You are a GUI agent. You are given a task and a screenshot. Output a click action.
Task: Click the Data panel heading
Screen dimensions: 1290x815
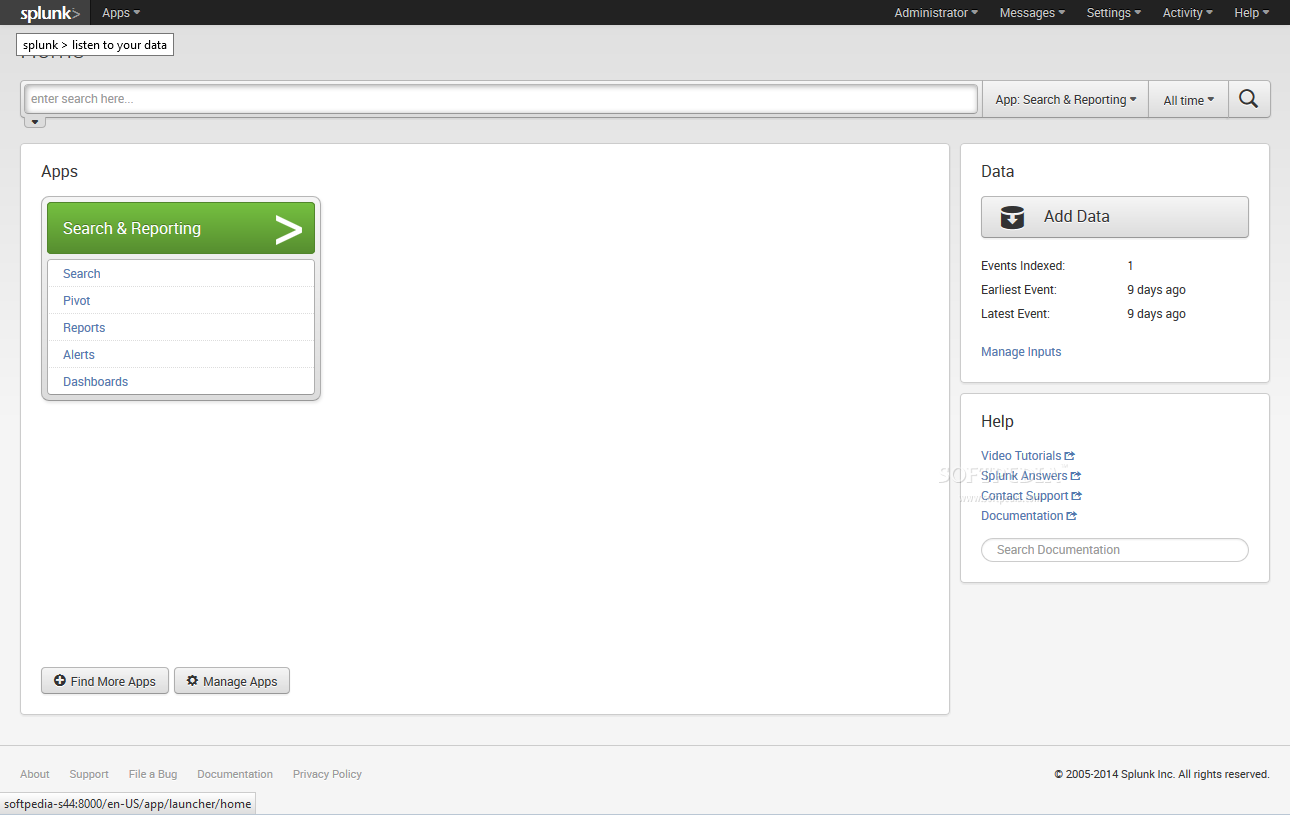click(x=998, y=172)
